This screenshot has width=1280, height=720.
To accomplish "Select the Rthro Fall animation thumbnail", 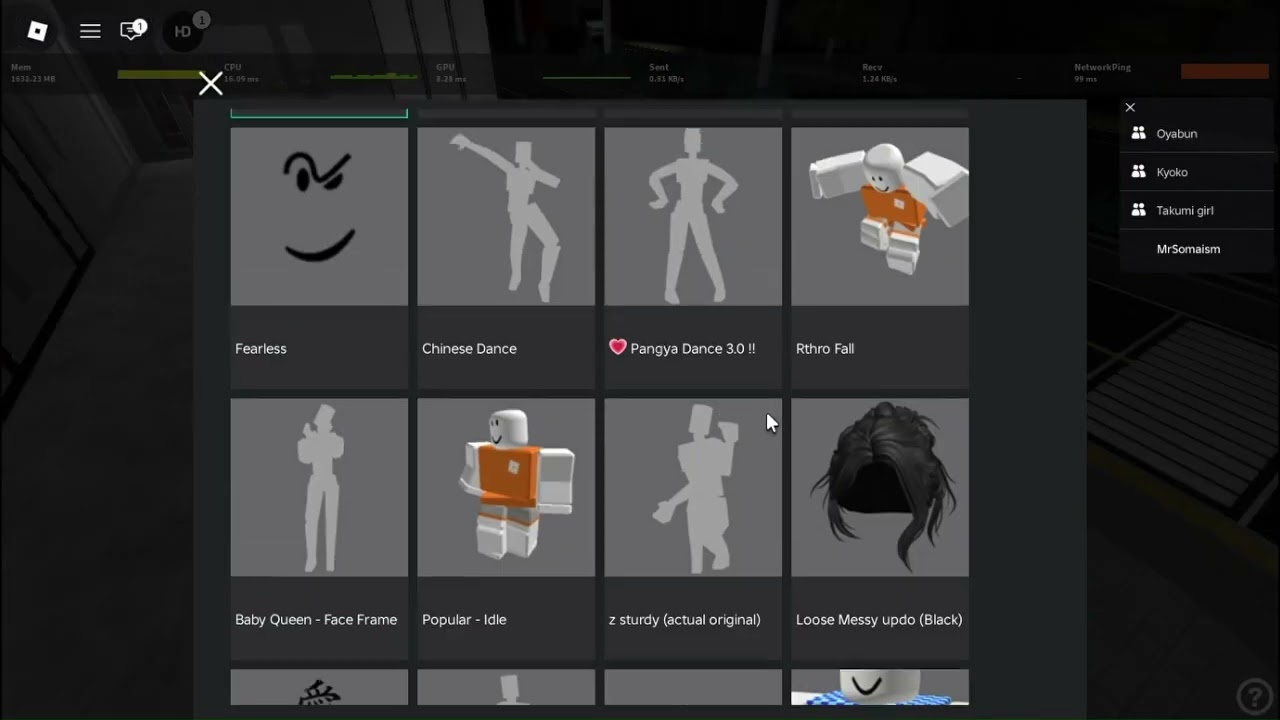I will 880,216.
